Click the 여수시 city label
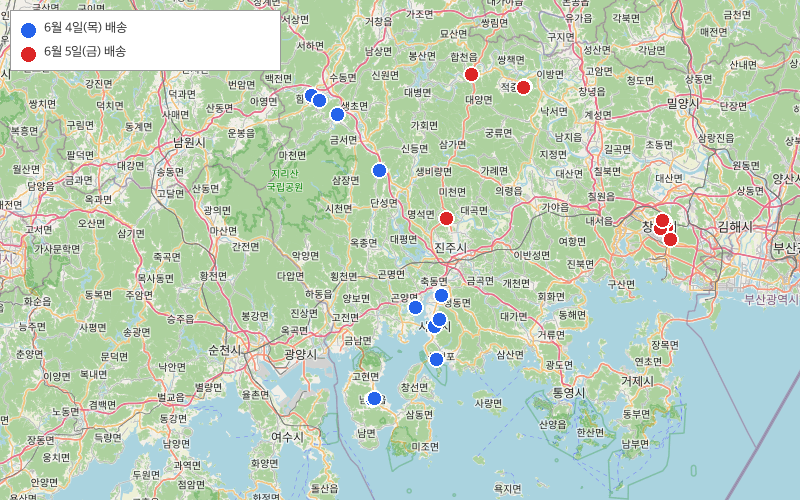The height and width of the screenshot is (500, 800). click(x=287, y=437)
